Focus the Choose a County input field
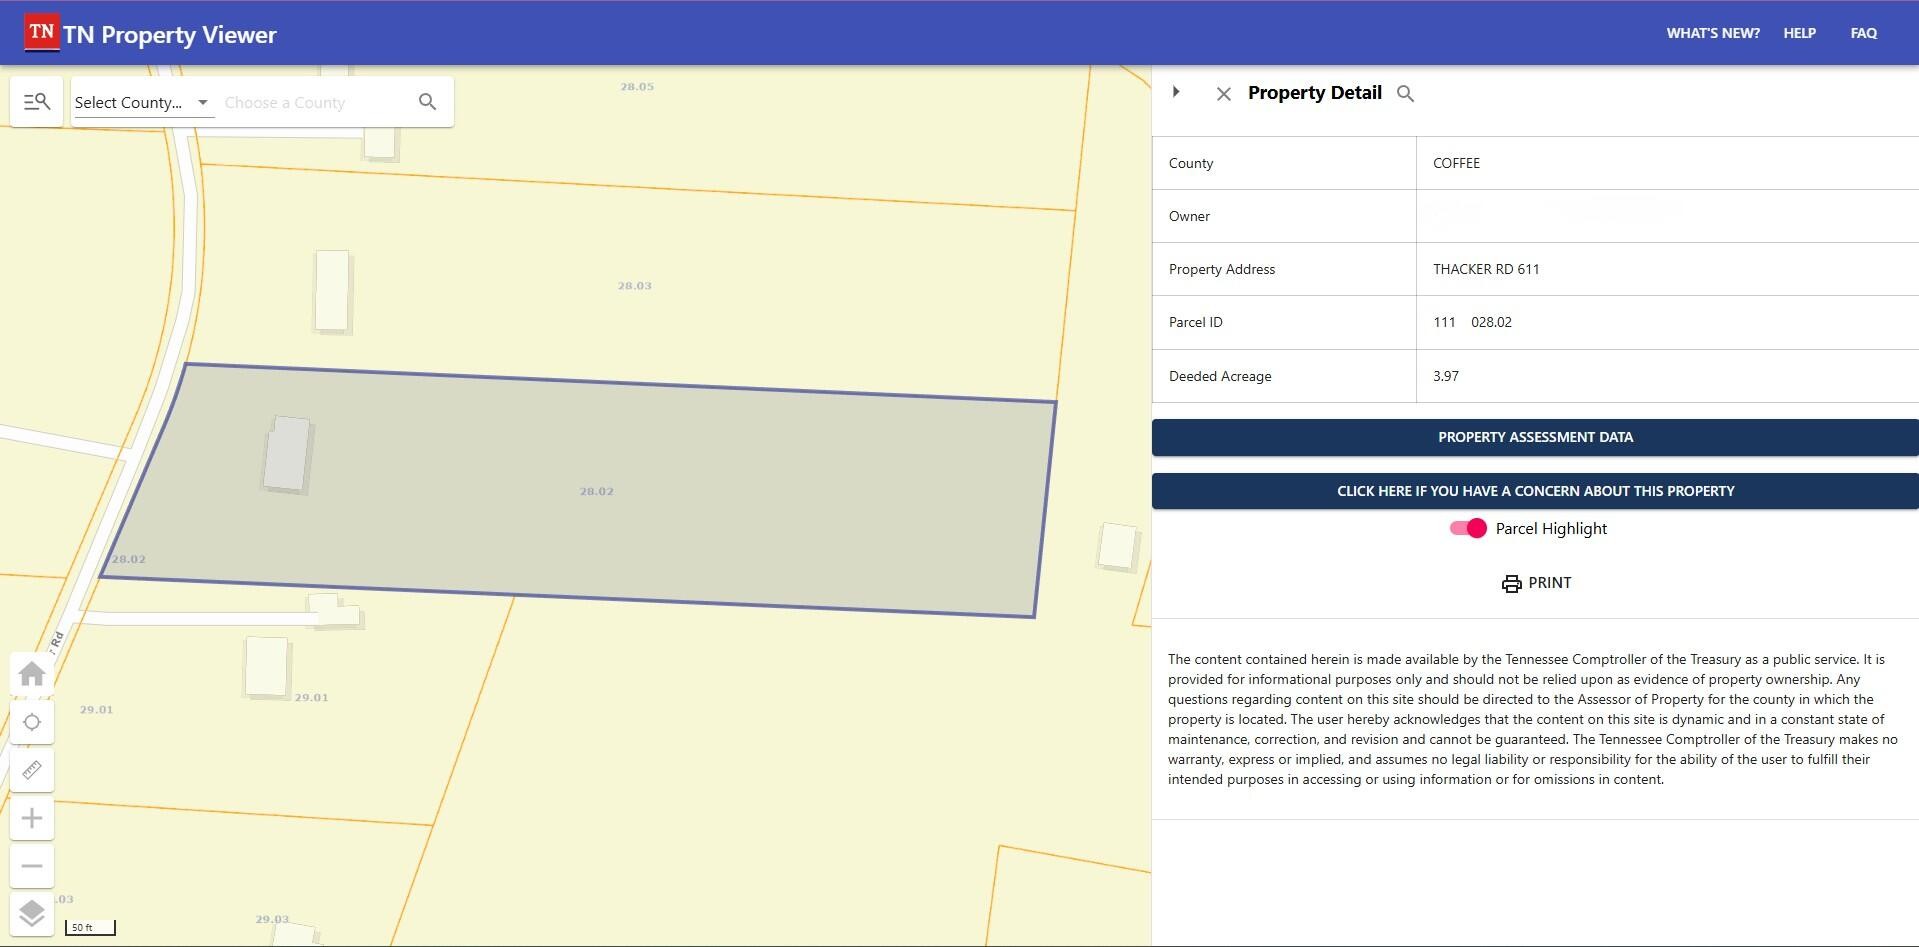Screen dimensions: 1919x947 tap(312, 102)
